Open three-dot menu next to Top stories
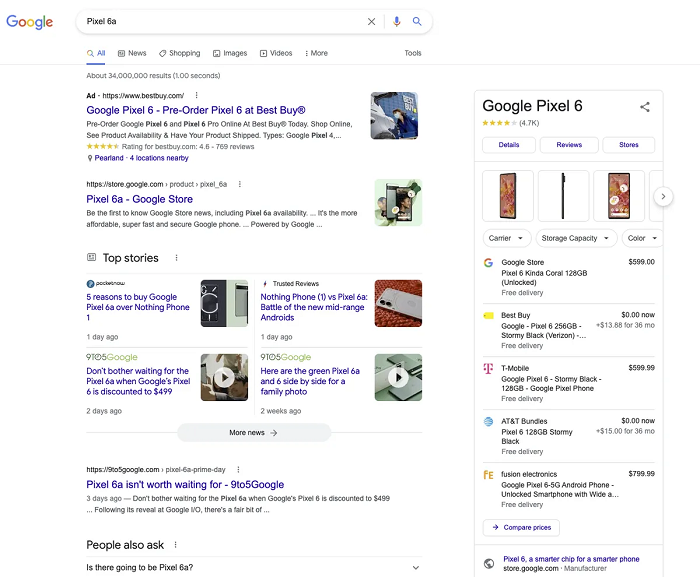This screenshot has height=577, width=700. 176,258
